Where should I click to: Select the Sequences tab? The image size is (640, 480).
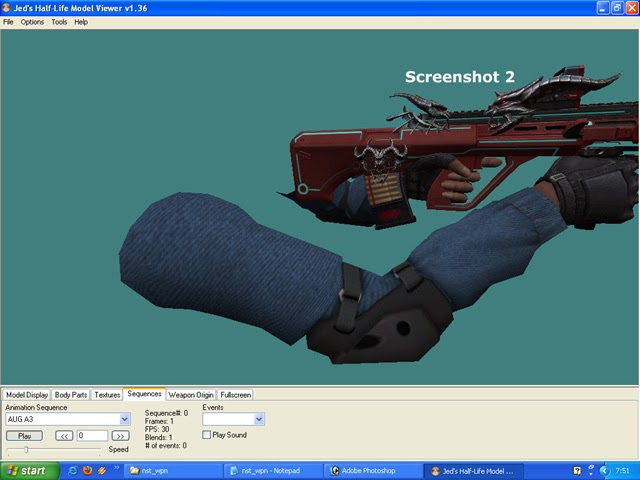coord(144,394)
